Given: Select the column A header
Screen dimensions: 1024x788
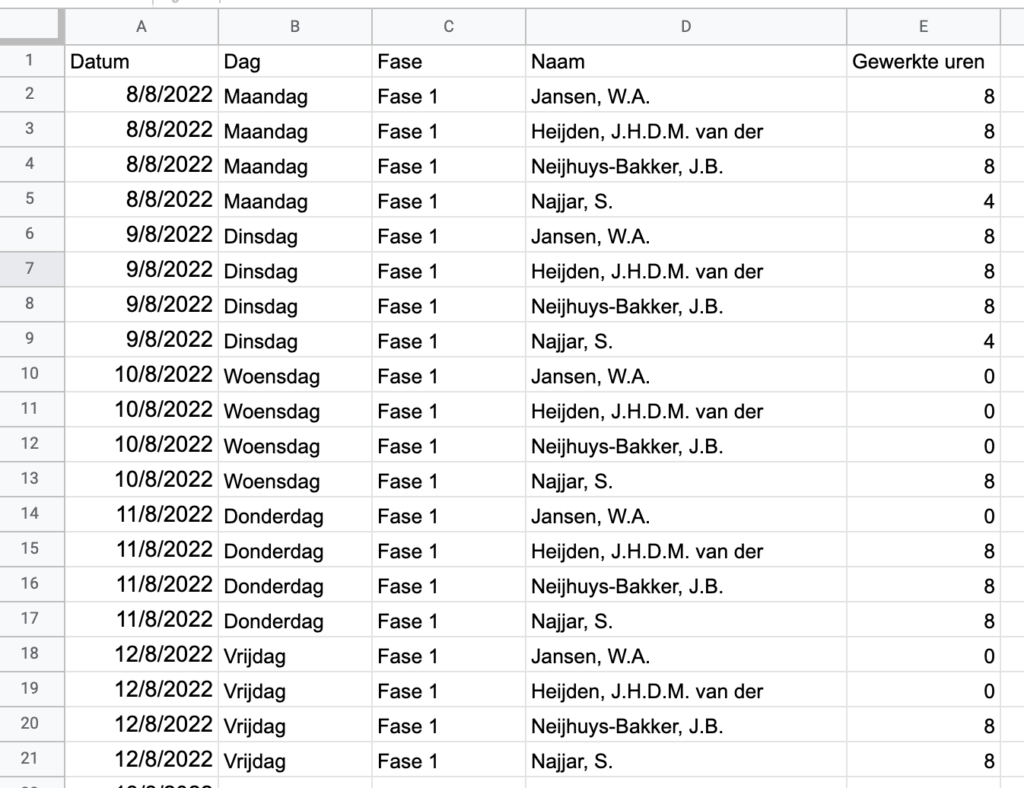Looking at the screenshot, I should pyautogui.click(x=141, y=27).
